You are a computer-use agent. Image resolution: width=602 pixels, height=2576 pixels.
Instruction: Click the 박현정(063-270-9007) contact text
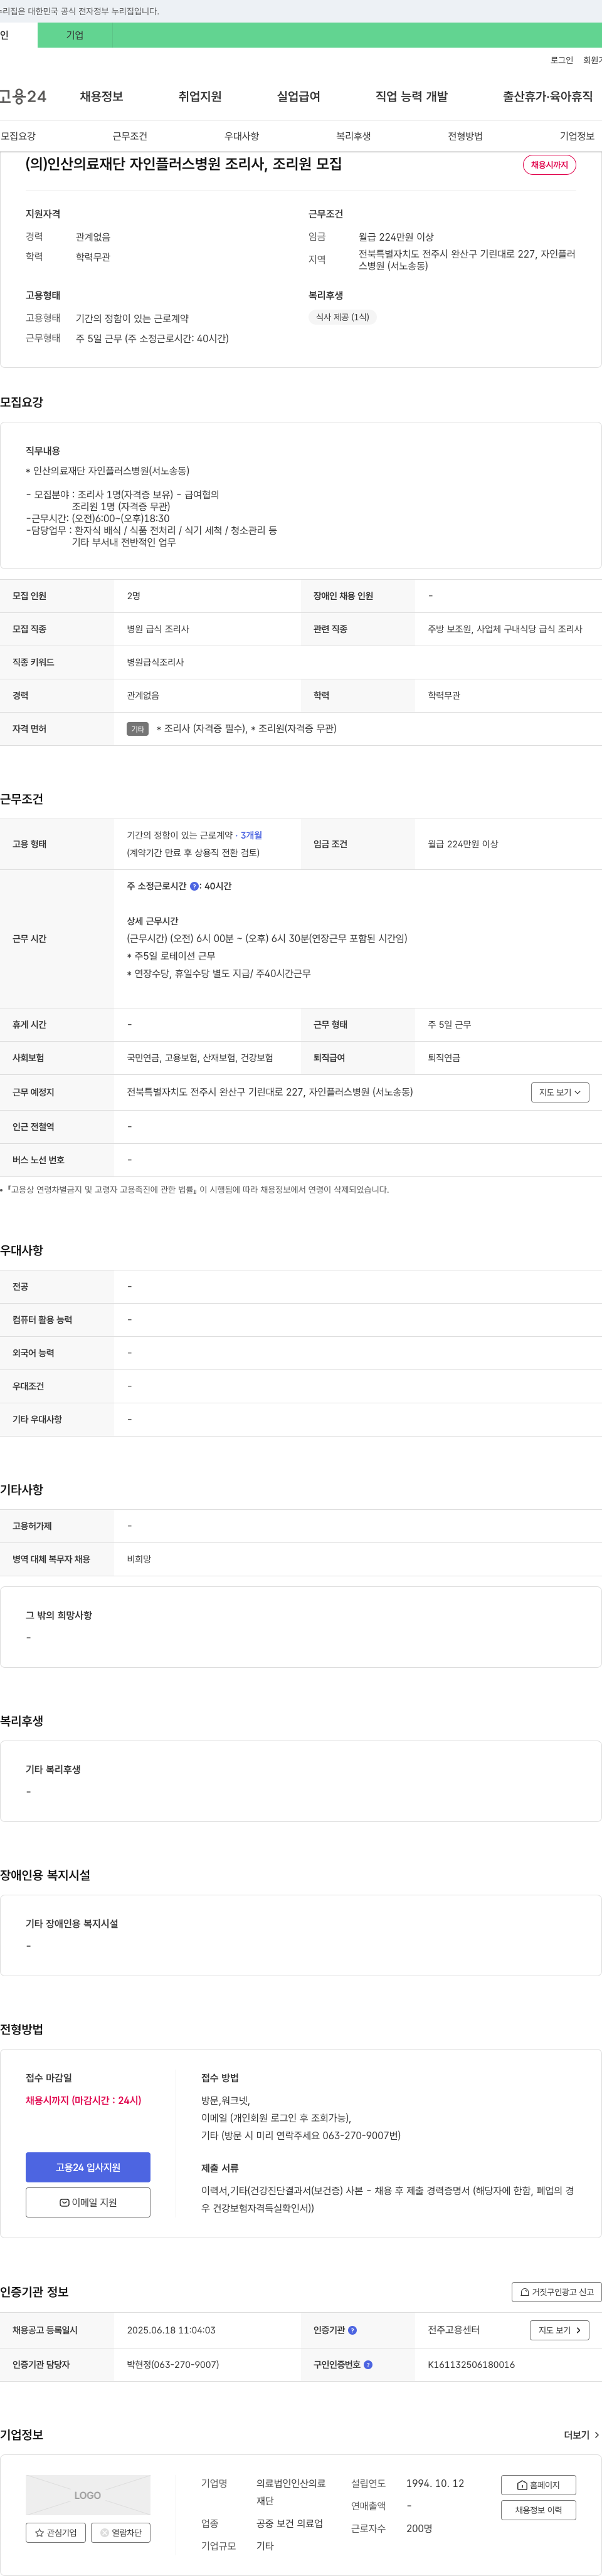pyautogui.click(x=173, y=2364)
